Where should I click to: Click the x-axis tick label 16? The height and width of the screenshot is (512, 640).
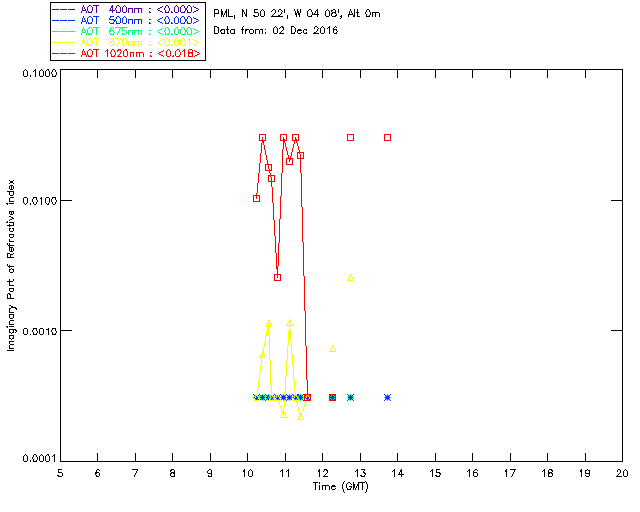tap(473, 473)
